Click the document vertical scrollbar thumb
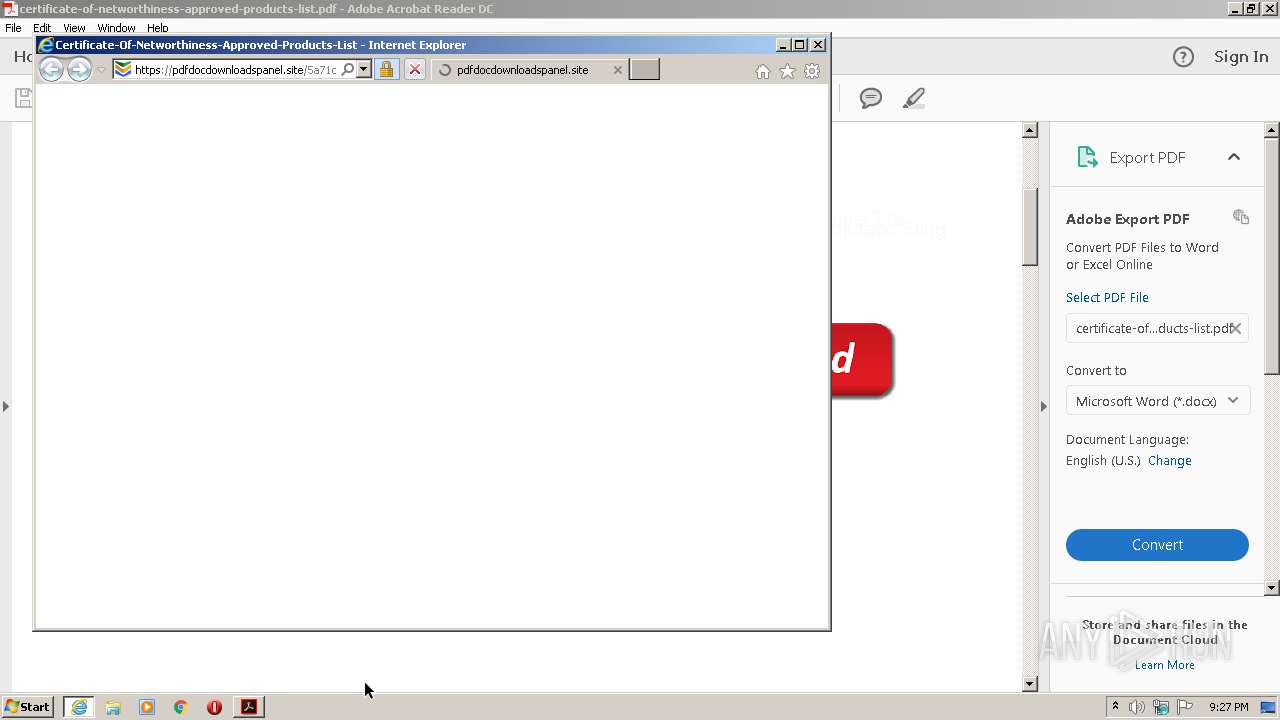 click(1030, 227)
